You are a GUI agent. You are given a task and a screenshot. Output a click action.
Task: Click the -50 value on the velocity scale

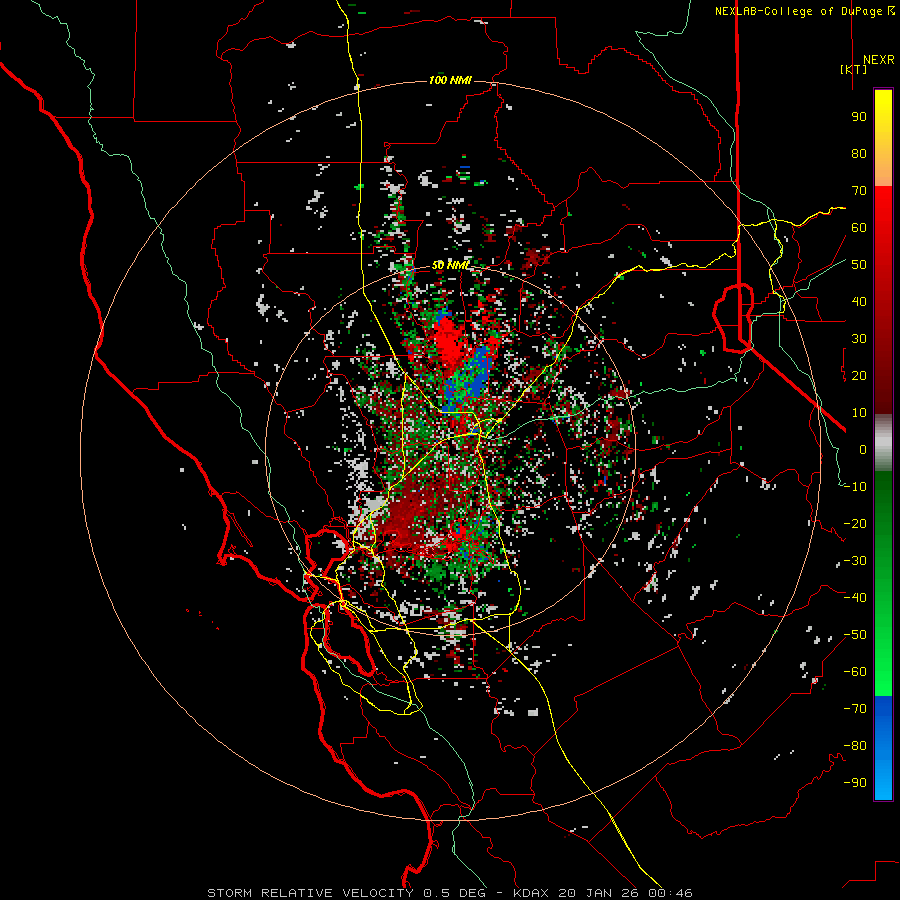[x=855, y=635]
